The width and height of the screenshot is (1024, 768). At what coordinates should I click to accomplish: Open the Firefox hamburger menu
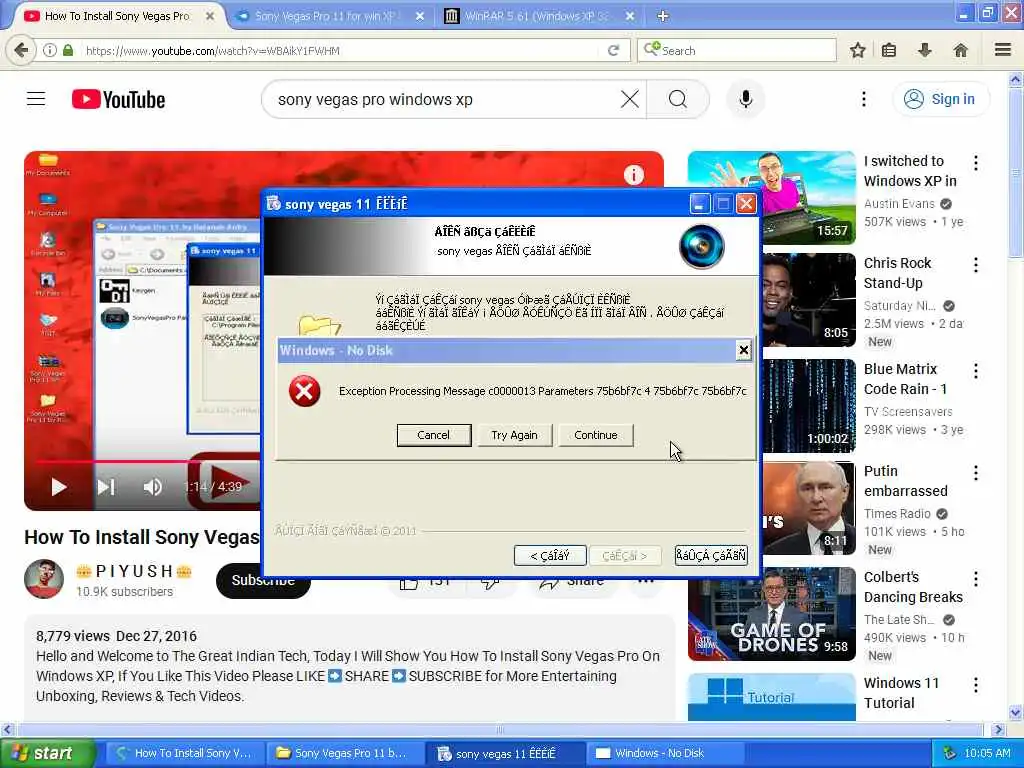(1003, 50)
